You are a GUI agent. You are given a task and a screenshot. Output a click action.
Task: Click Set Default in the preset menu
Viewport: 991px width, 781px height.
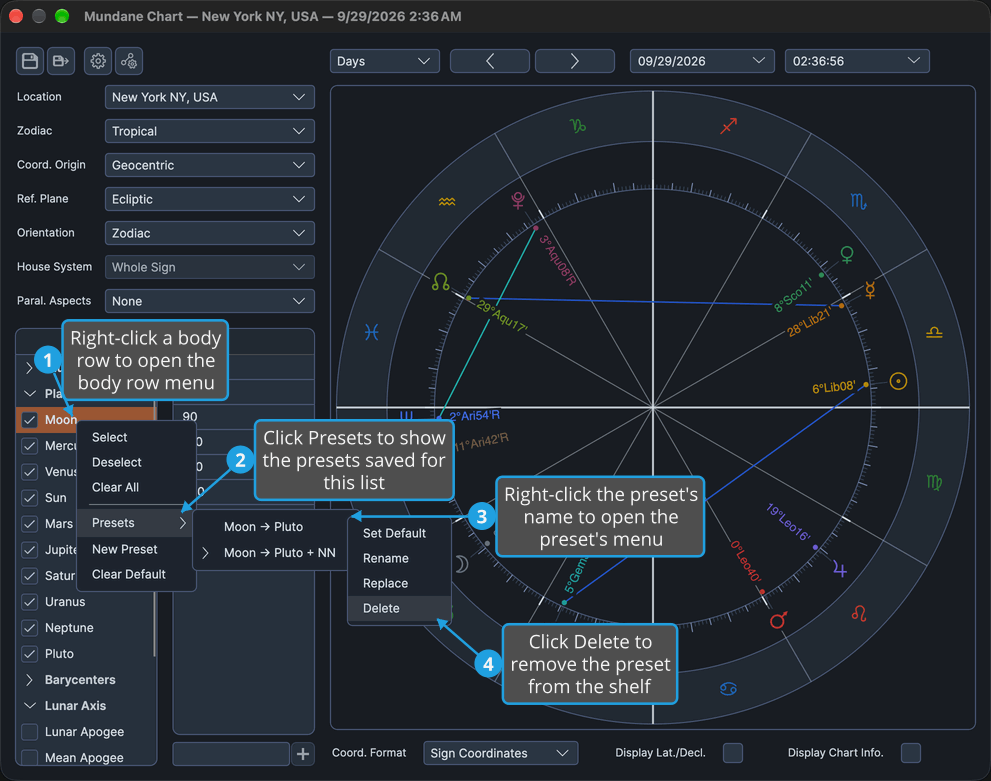pyautogui.click(x=399, y=533)
